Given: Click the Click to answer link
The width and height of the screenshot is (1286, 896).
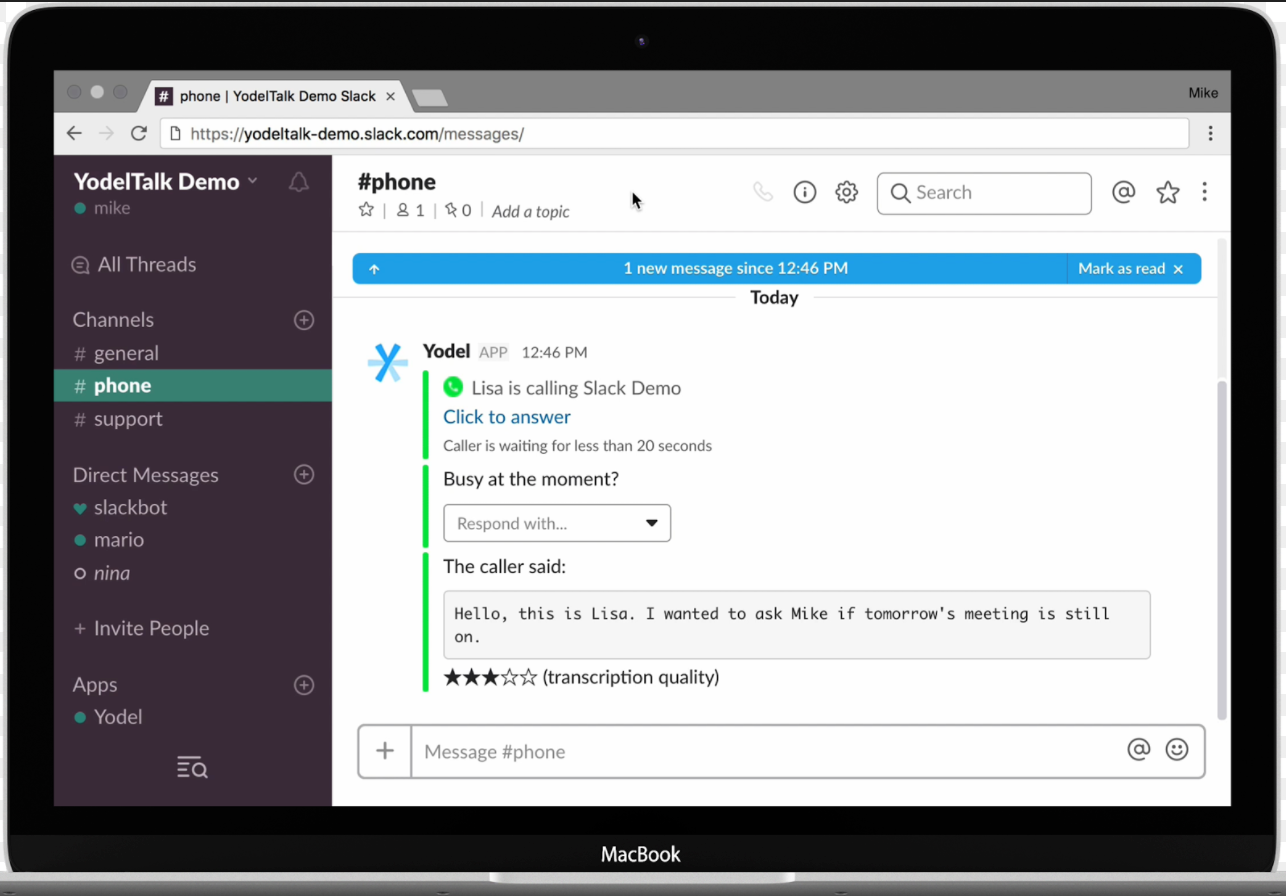Looking at the screenshot, I should coord(507,417).
